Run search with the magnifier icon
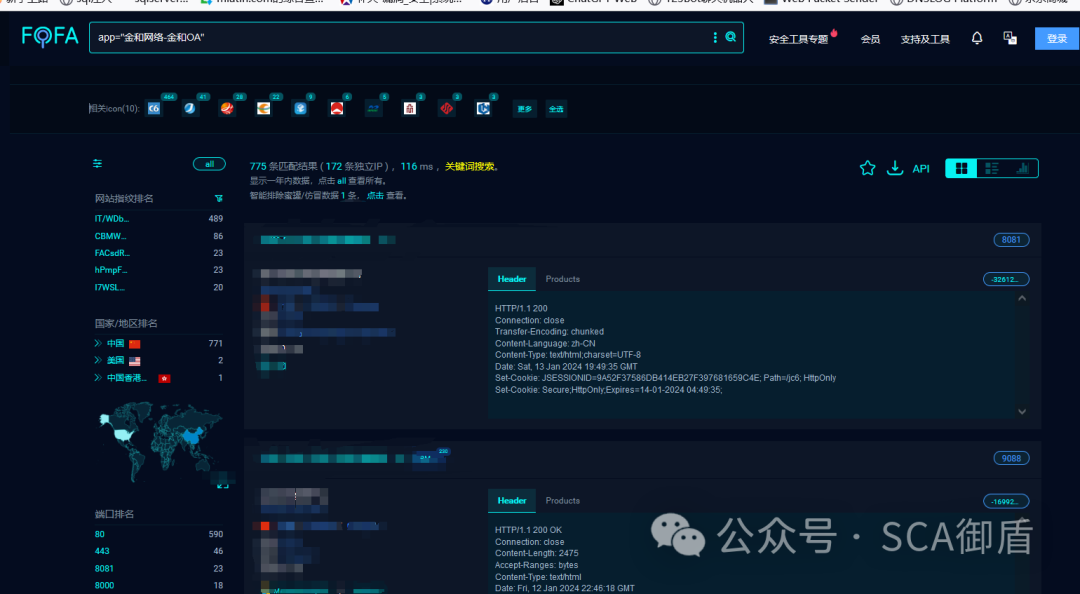This screenshot has height=594, width=1080. click(731, 37)
